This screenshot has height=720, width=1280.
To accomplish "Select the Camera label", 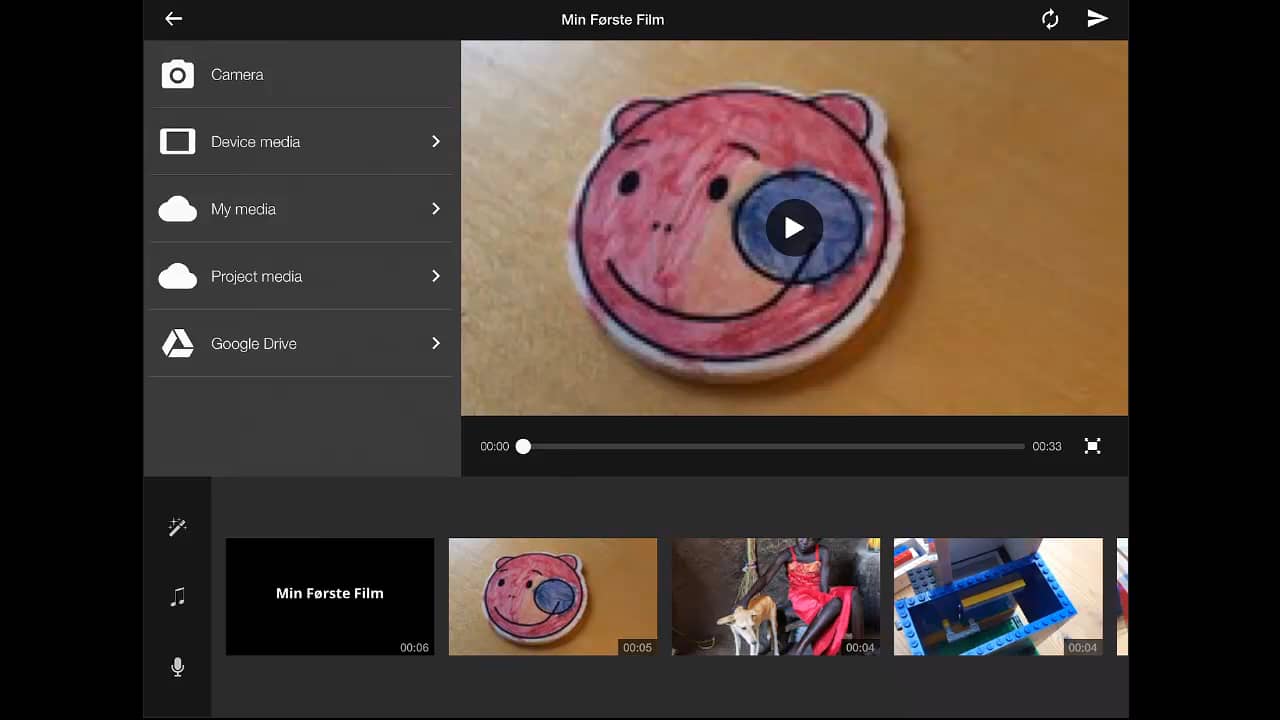I will click(x=237, y=74).
